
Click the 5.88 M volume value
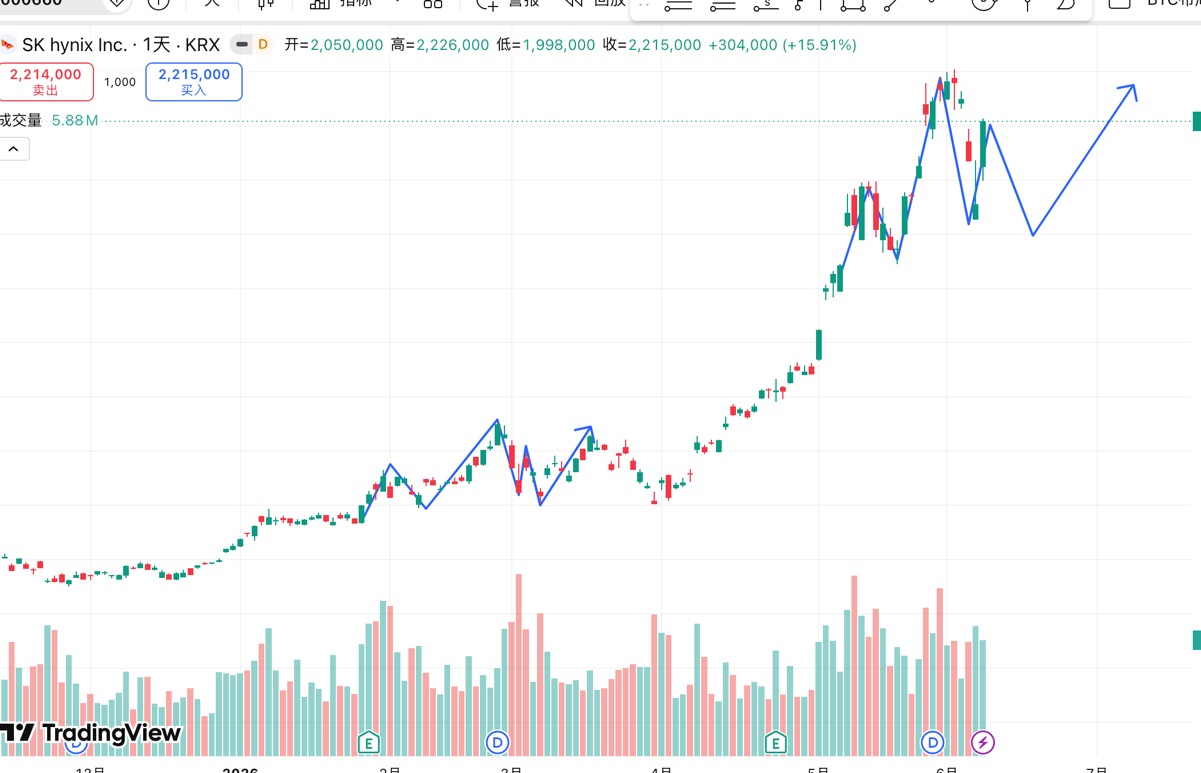pyautogui.click(x=75, y=120)
